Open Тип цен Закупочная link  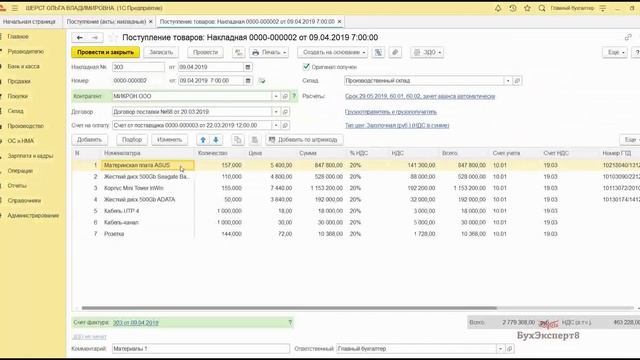(x=397, y=125)
